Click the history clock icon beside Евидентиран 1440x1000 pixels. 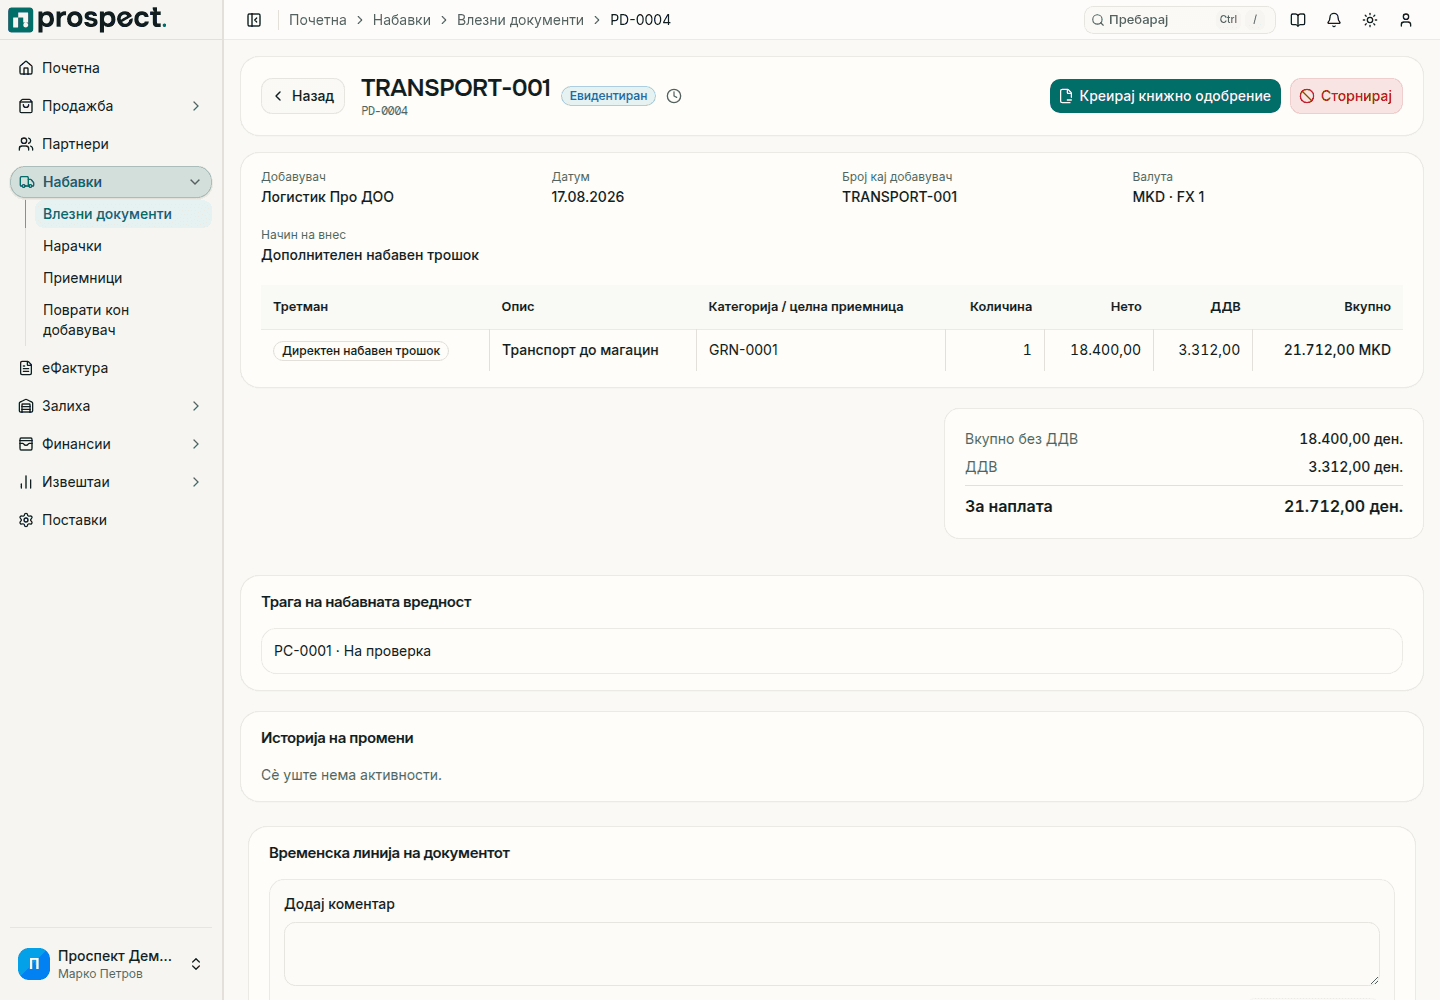pos(674,96)
